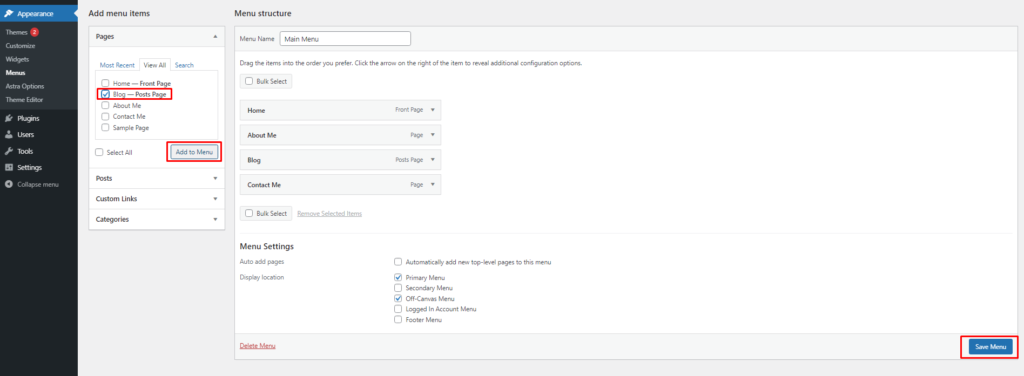Check the Home — Front Page checkbox
1024x376 pixels.
[x=105, y=84]
